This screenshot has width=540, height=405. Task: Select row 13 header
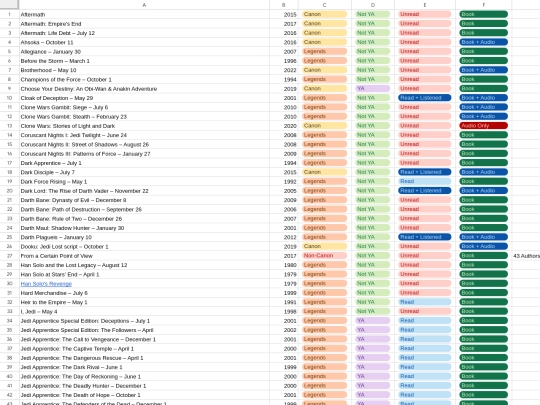[x=9, y=126]
